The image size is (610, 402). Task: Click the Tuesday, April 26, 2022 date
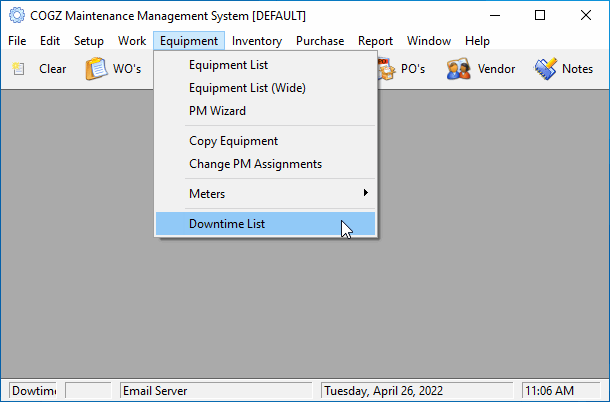coord(417,390)
